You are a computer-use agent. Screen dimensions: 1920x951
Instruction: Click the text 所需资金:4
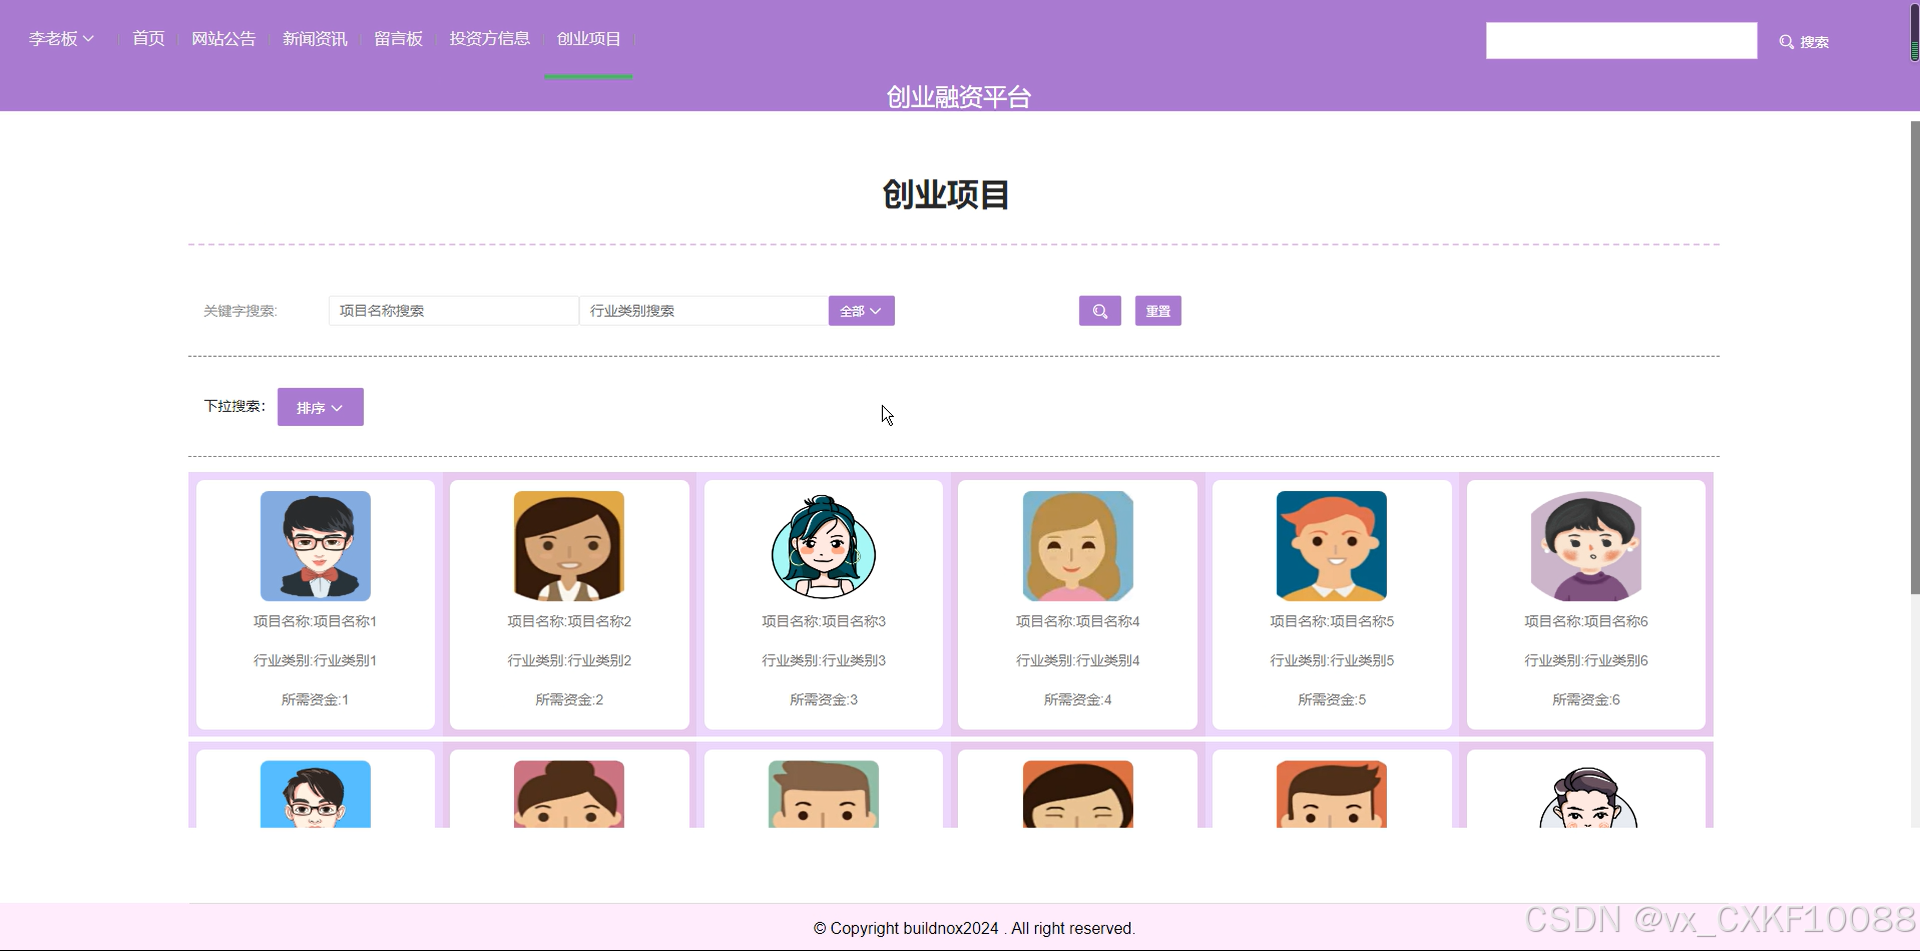click(1078, 699)
